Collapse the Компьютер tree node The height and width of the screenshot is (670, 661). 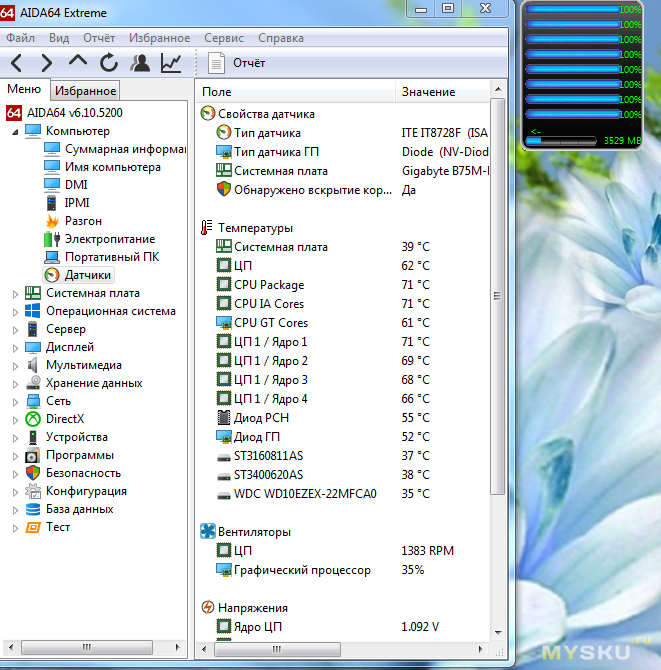(15, 131)
